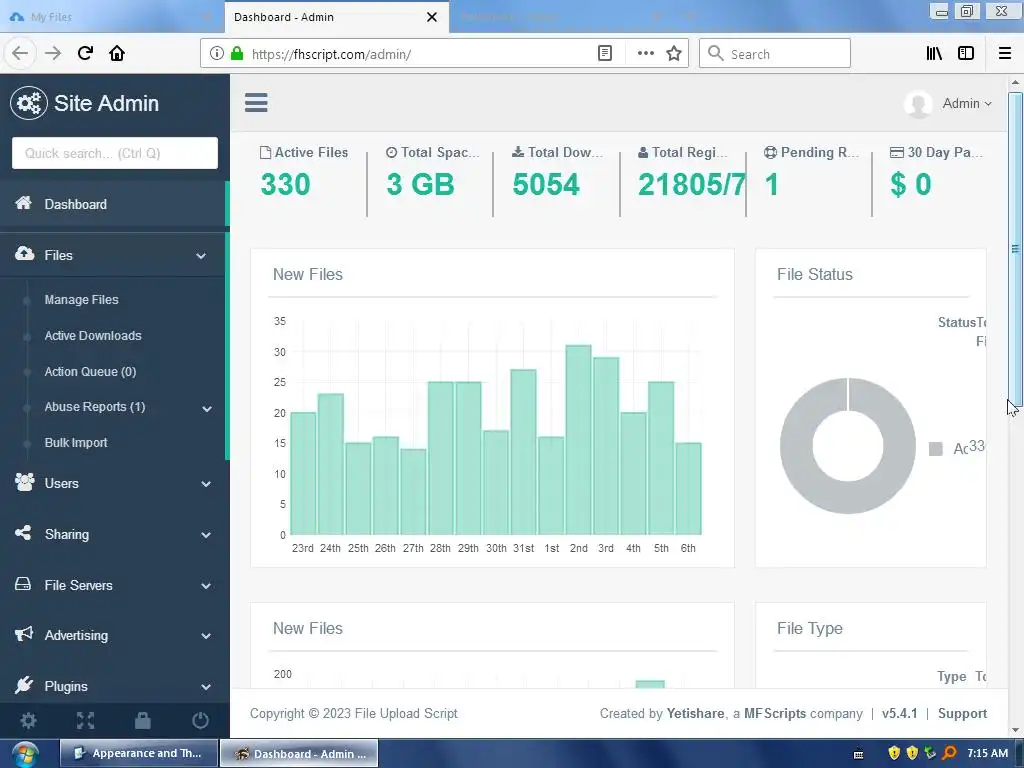The height and width of the screenshot is (768, 1024).
Task: Expand the File Servers chevron
Action: pyautogui.click(x=206, y=586)
